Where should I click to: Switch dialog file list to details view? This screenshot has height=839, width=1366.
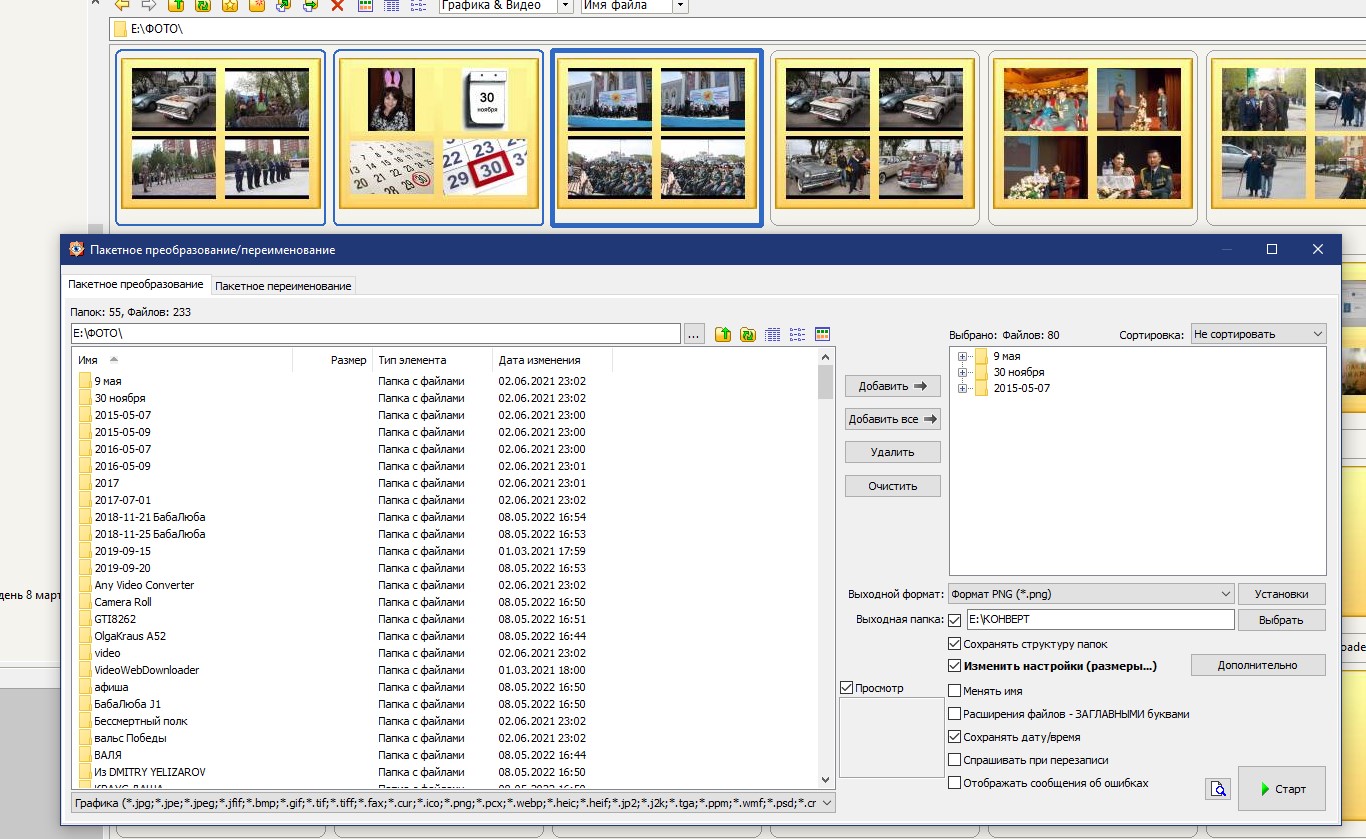(773, 334)
